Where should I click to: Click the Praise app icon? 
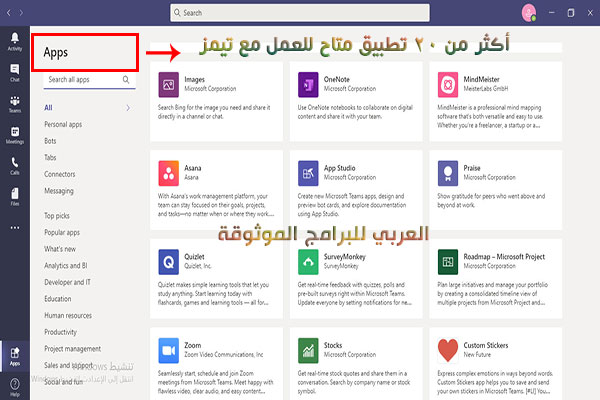(x=448, y=173)
